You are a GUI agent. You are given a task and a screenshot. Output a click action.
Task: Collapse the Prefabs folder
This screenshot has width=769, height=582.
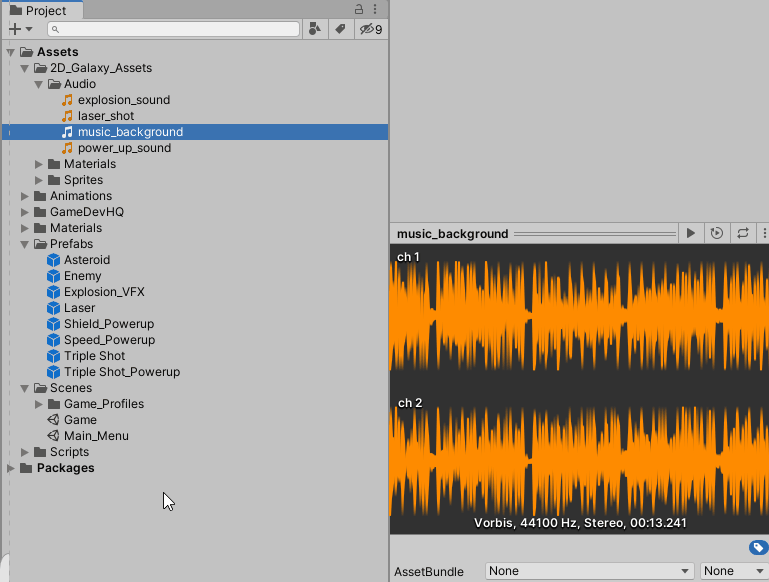[x=25, y=245]
